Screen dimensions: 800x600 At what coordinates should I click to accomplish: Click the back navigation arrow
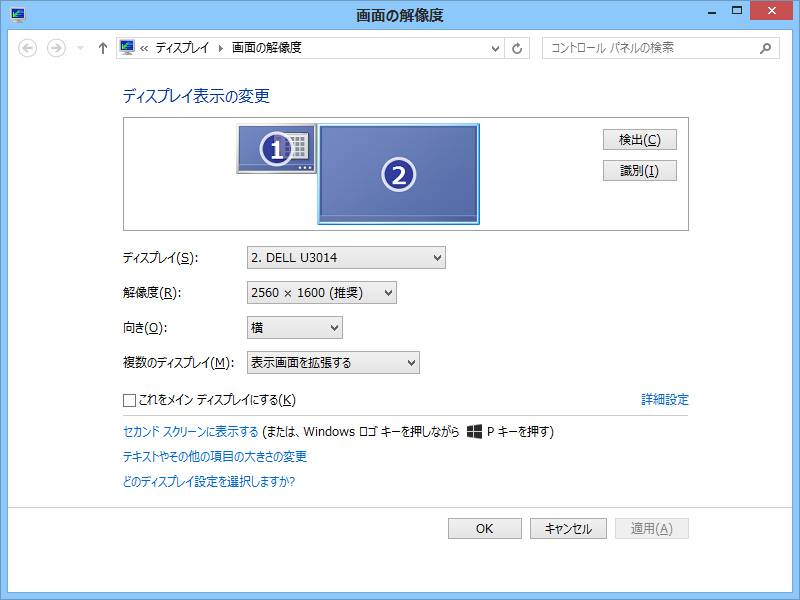[28, 48]
